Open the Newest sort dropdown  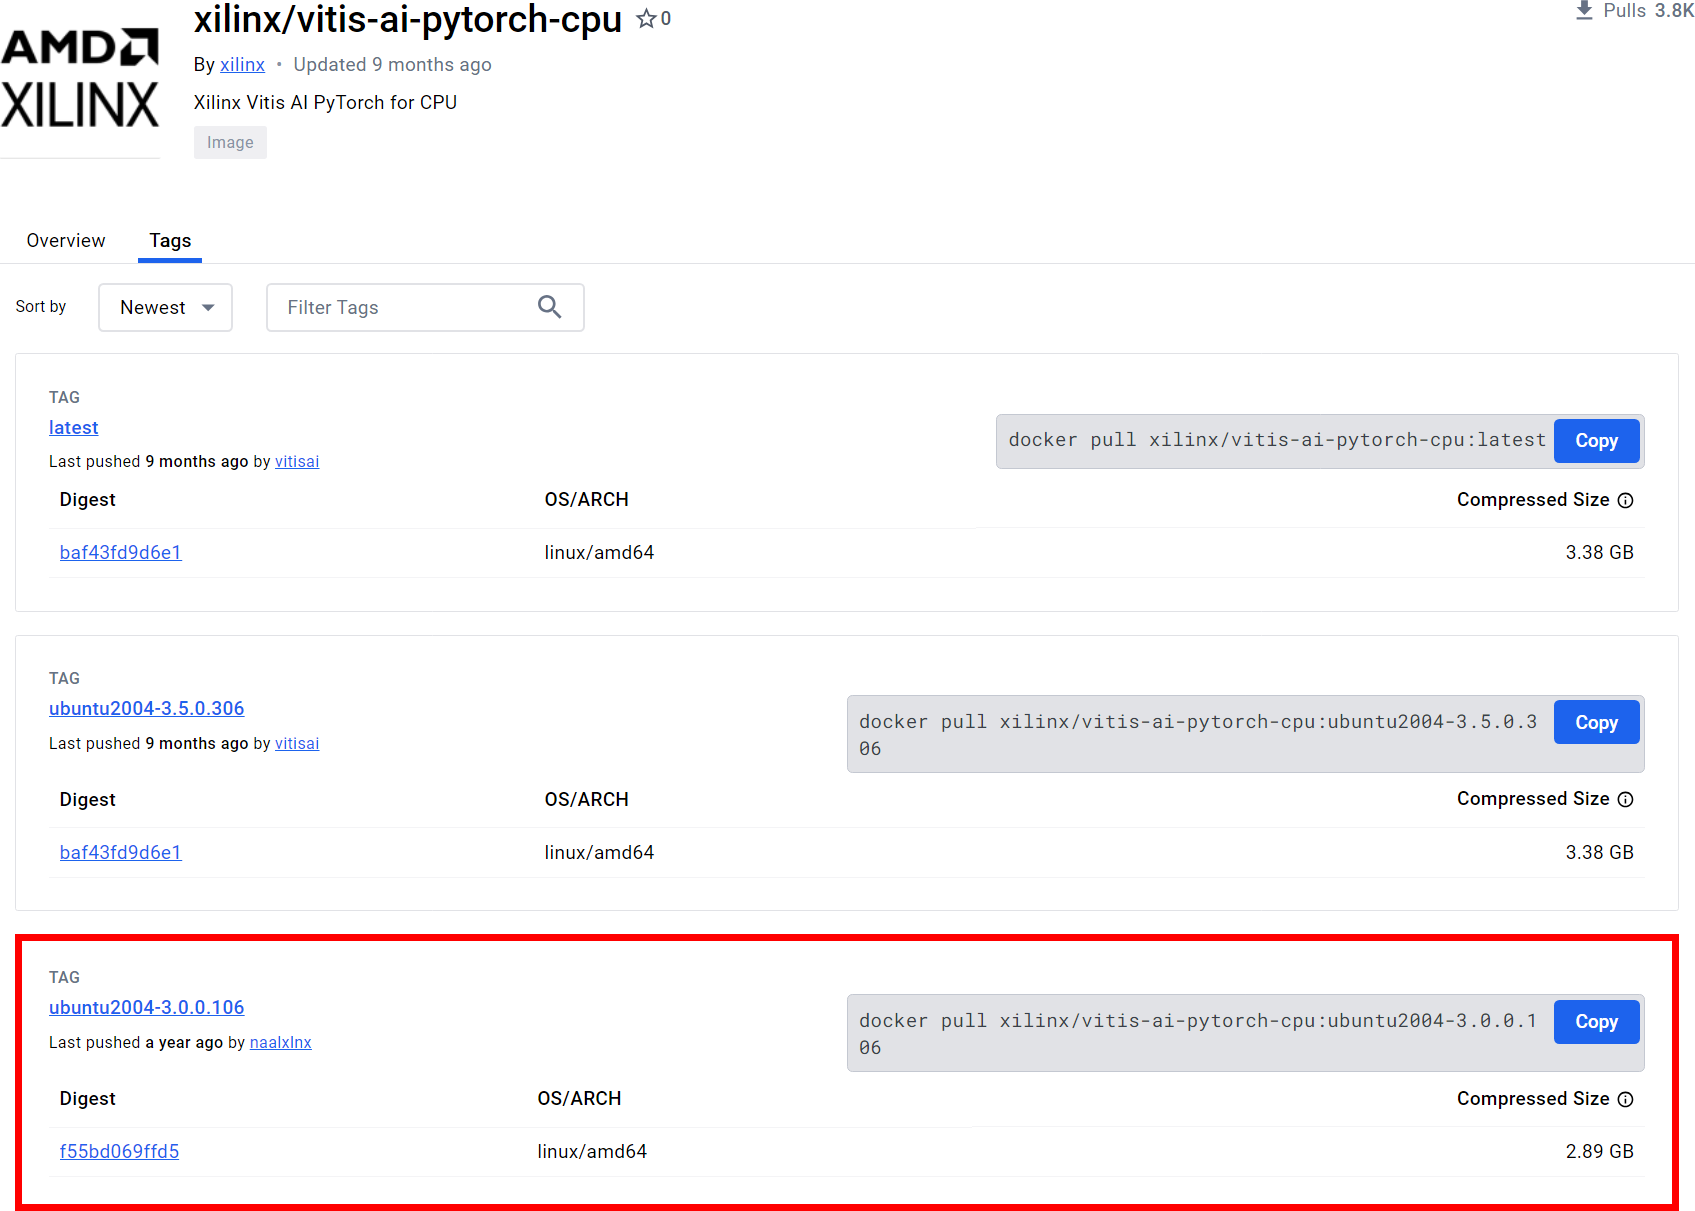(166, 307)
